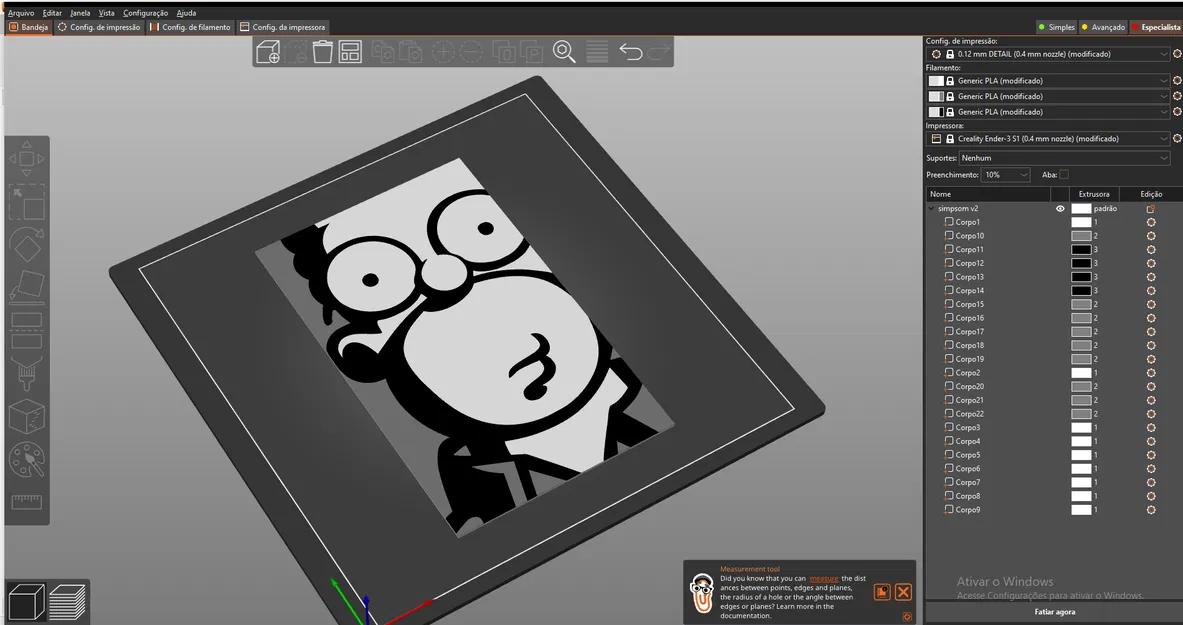Switch to Especialista mode
Viewport: 1183px width, 625px height.
tap(1156, 27)
